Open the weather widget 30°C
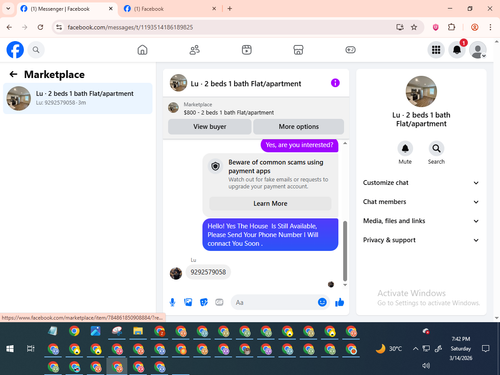Viewport: 500px width, 375px height. [389, 349]
